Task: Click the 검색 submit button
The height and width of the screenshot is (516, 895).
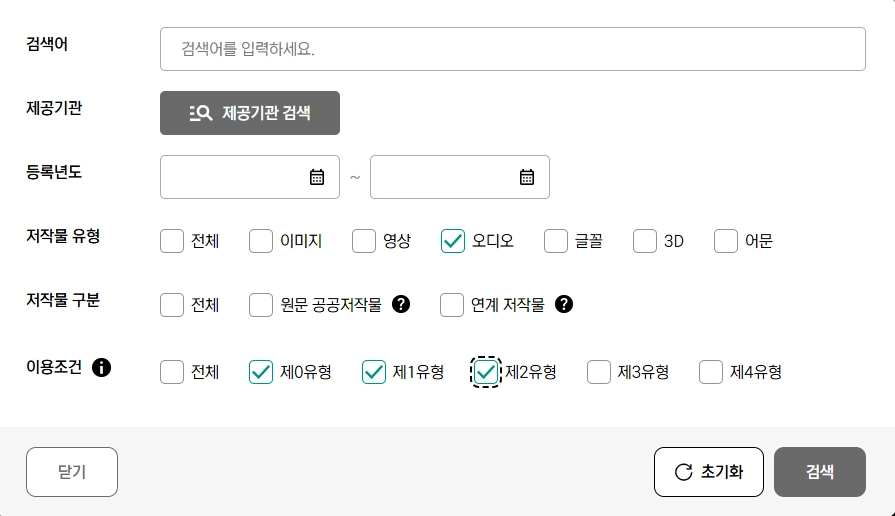Action: coord(819,472)
